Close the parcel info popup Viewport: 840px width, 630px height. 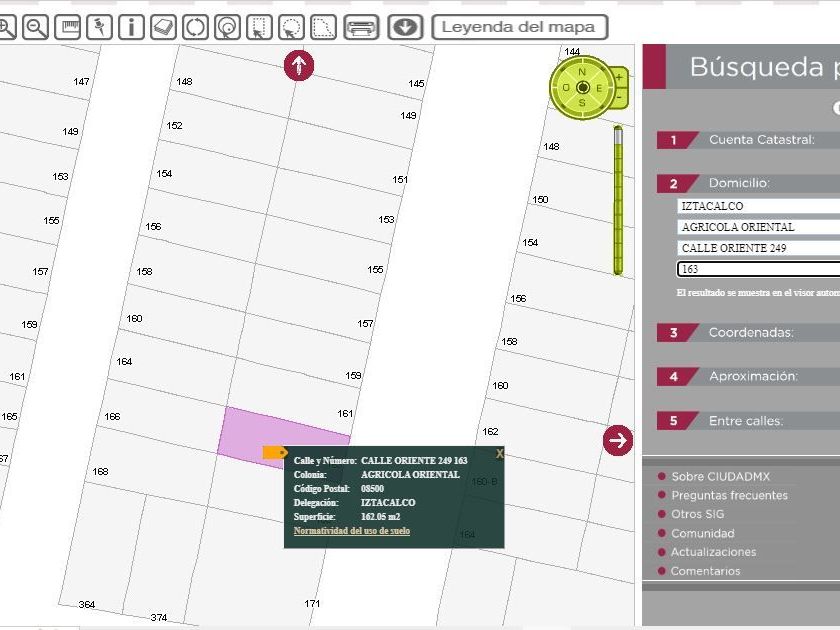(500, 454)
